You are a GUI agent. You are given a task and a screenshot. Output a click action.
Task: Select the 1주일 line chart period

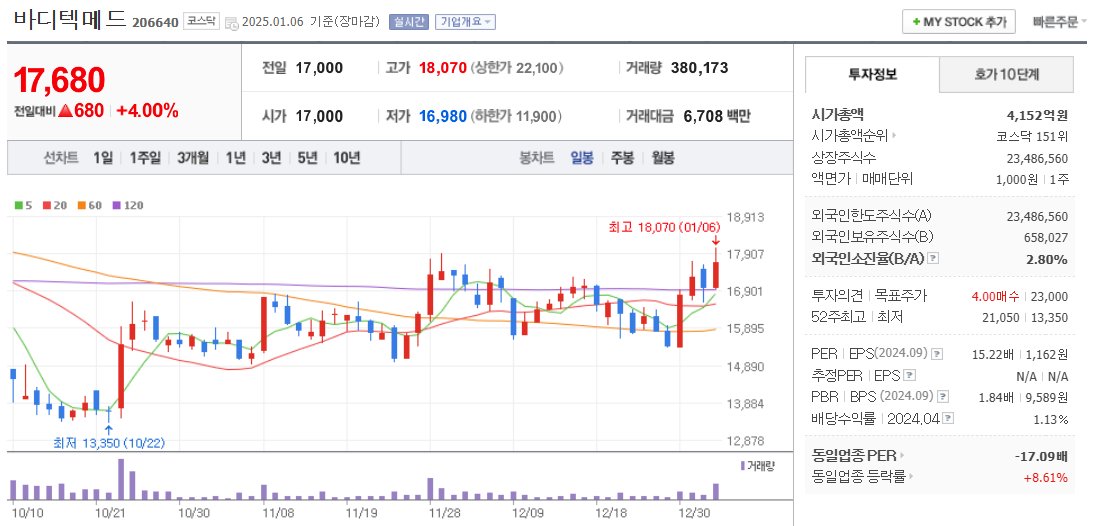(x=145, y=158)
